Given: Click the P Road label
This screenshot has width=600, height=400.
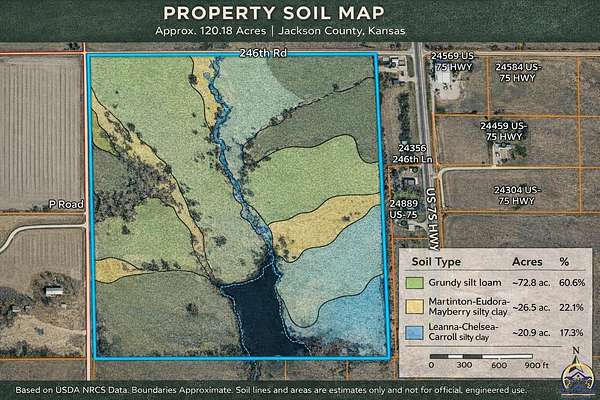Looking at the screenshot, I should tap(64, 204).
